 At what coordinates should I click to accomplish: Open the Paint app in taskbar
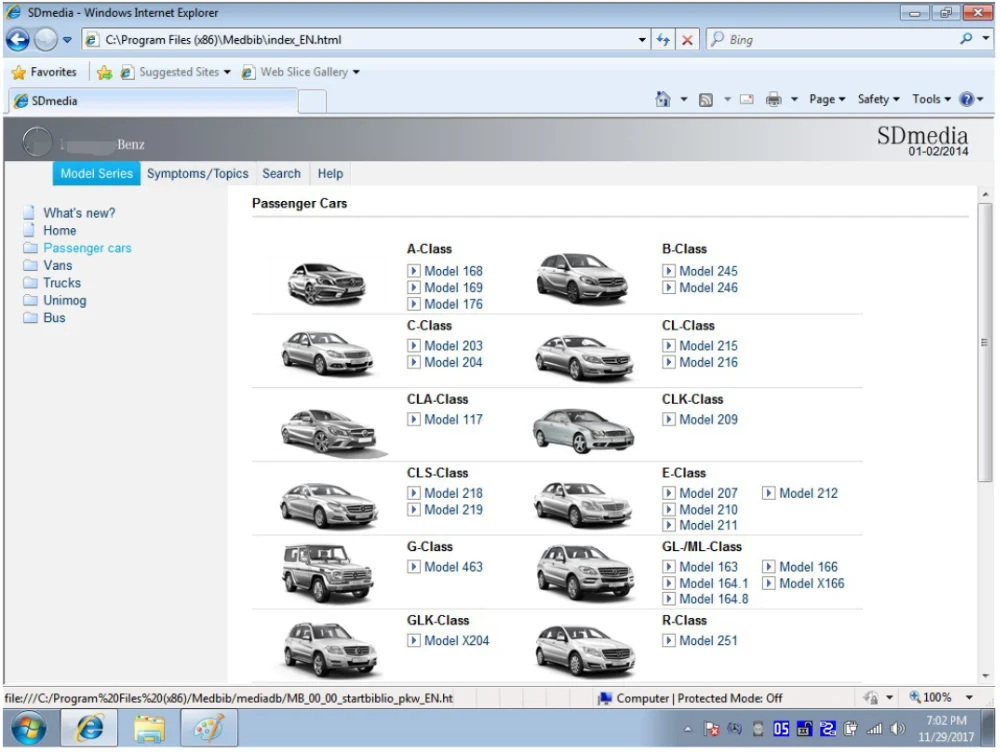click(x=209, y=728)
